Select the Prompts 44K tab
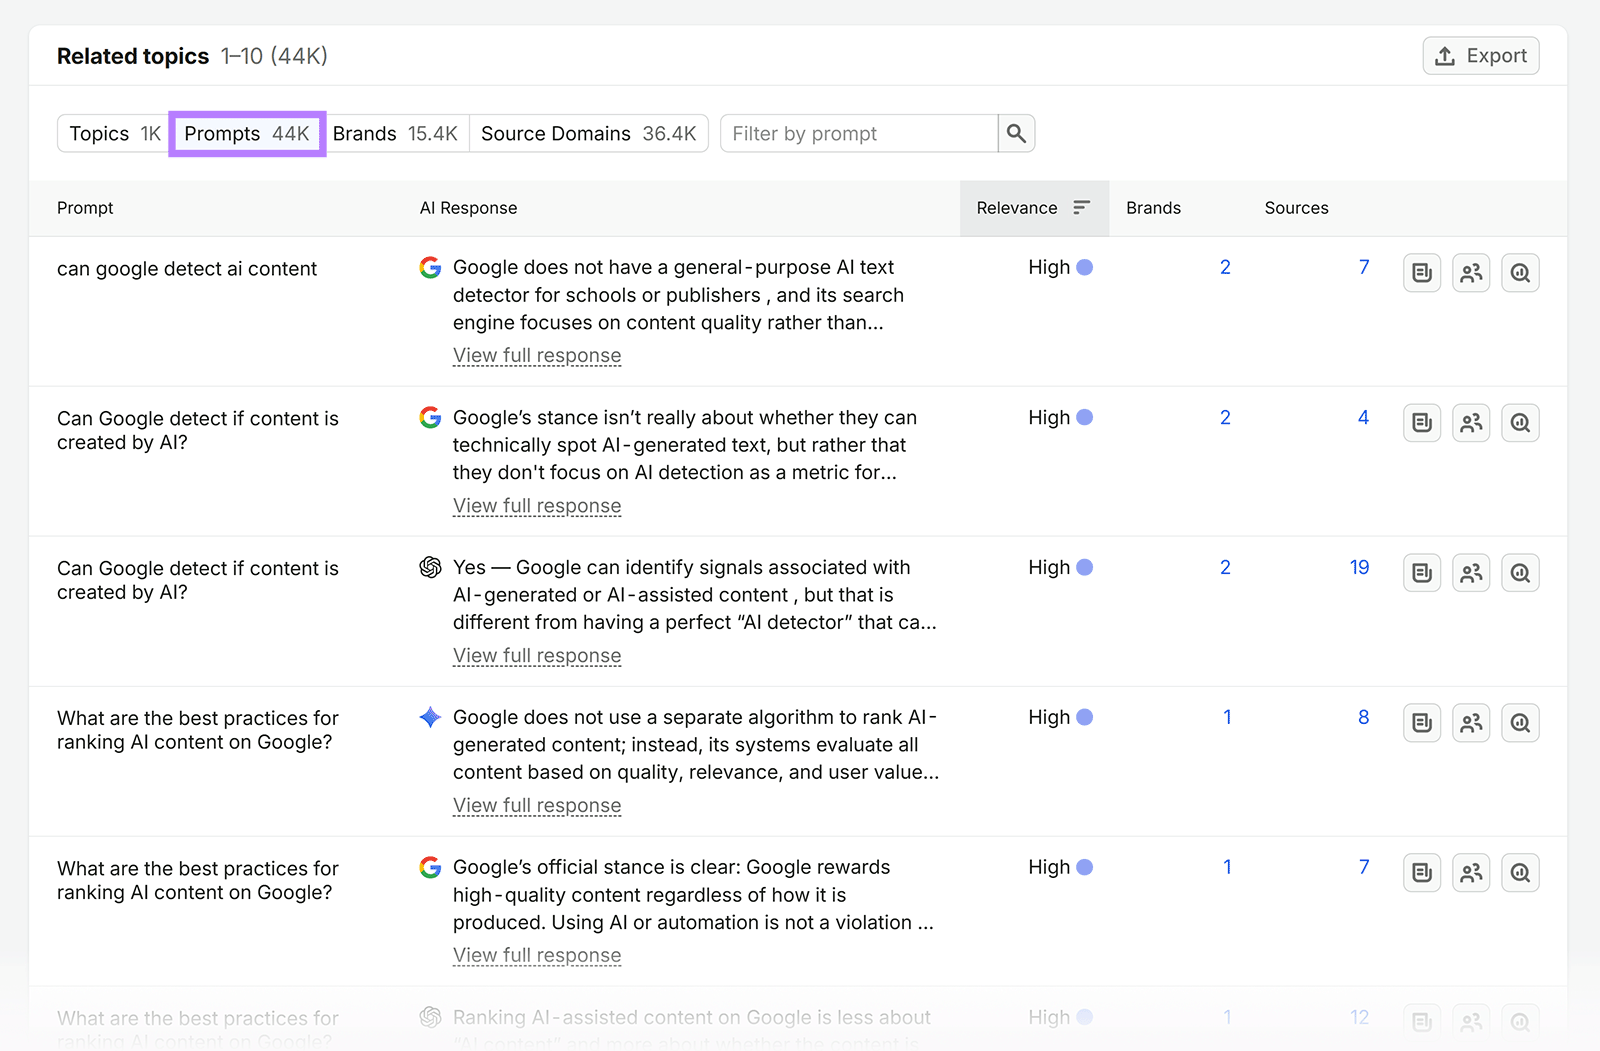The height and width of the screenshot is (1051, 1600). [247, 134]
